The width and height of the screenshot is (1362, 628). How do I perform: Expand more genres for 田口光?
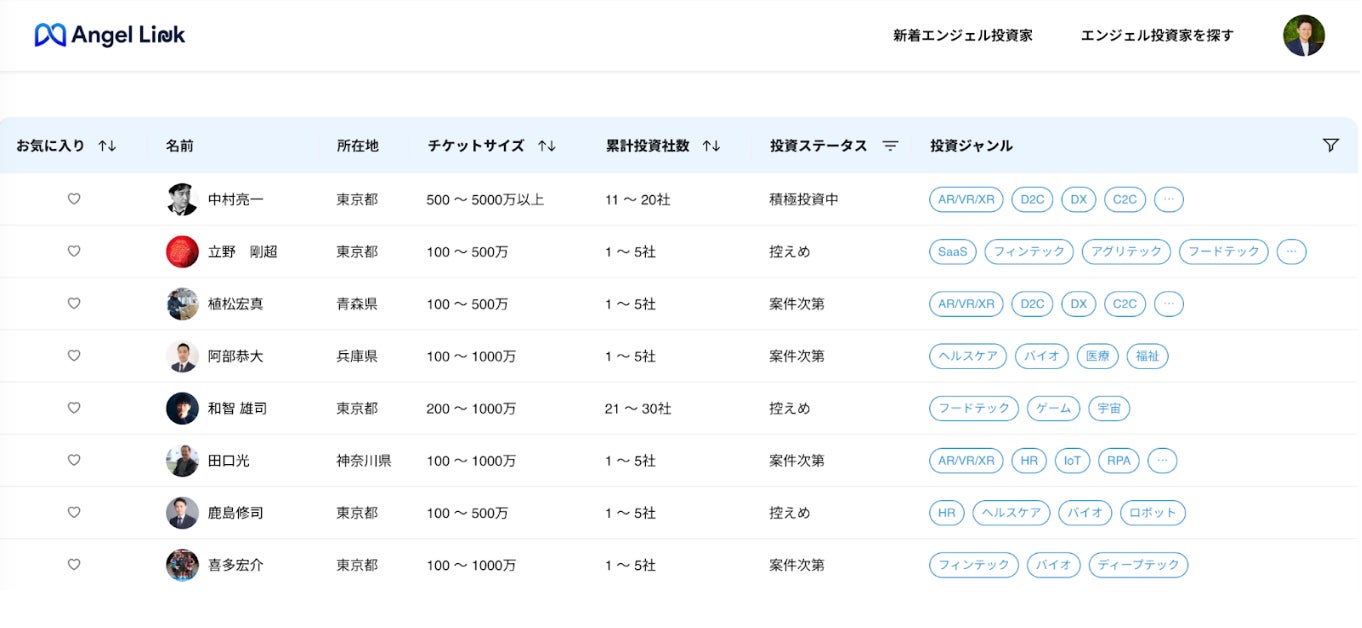pos(1161,461)
